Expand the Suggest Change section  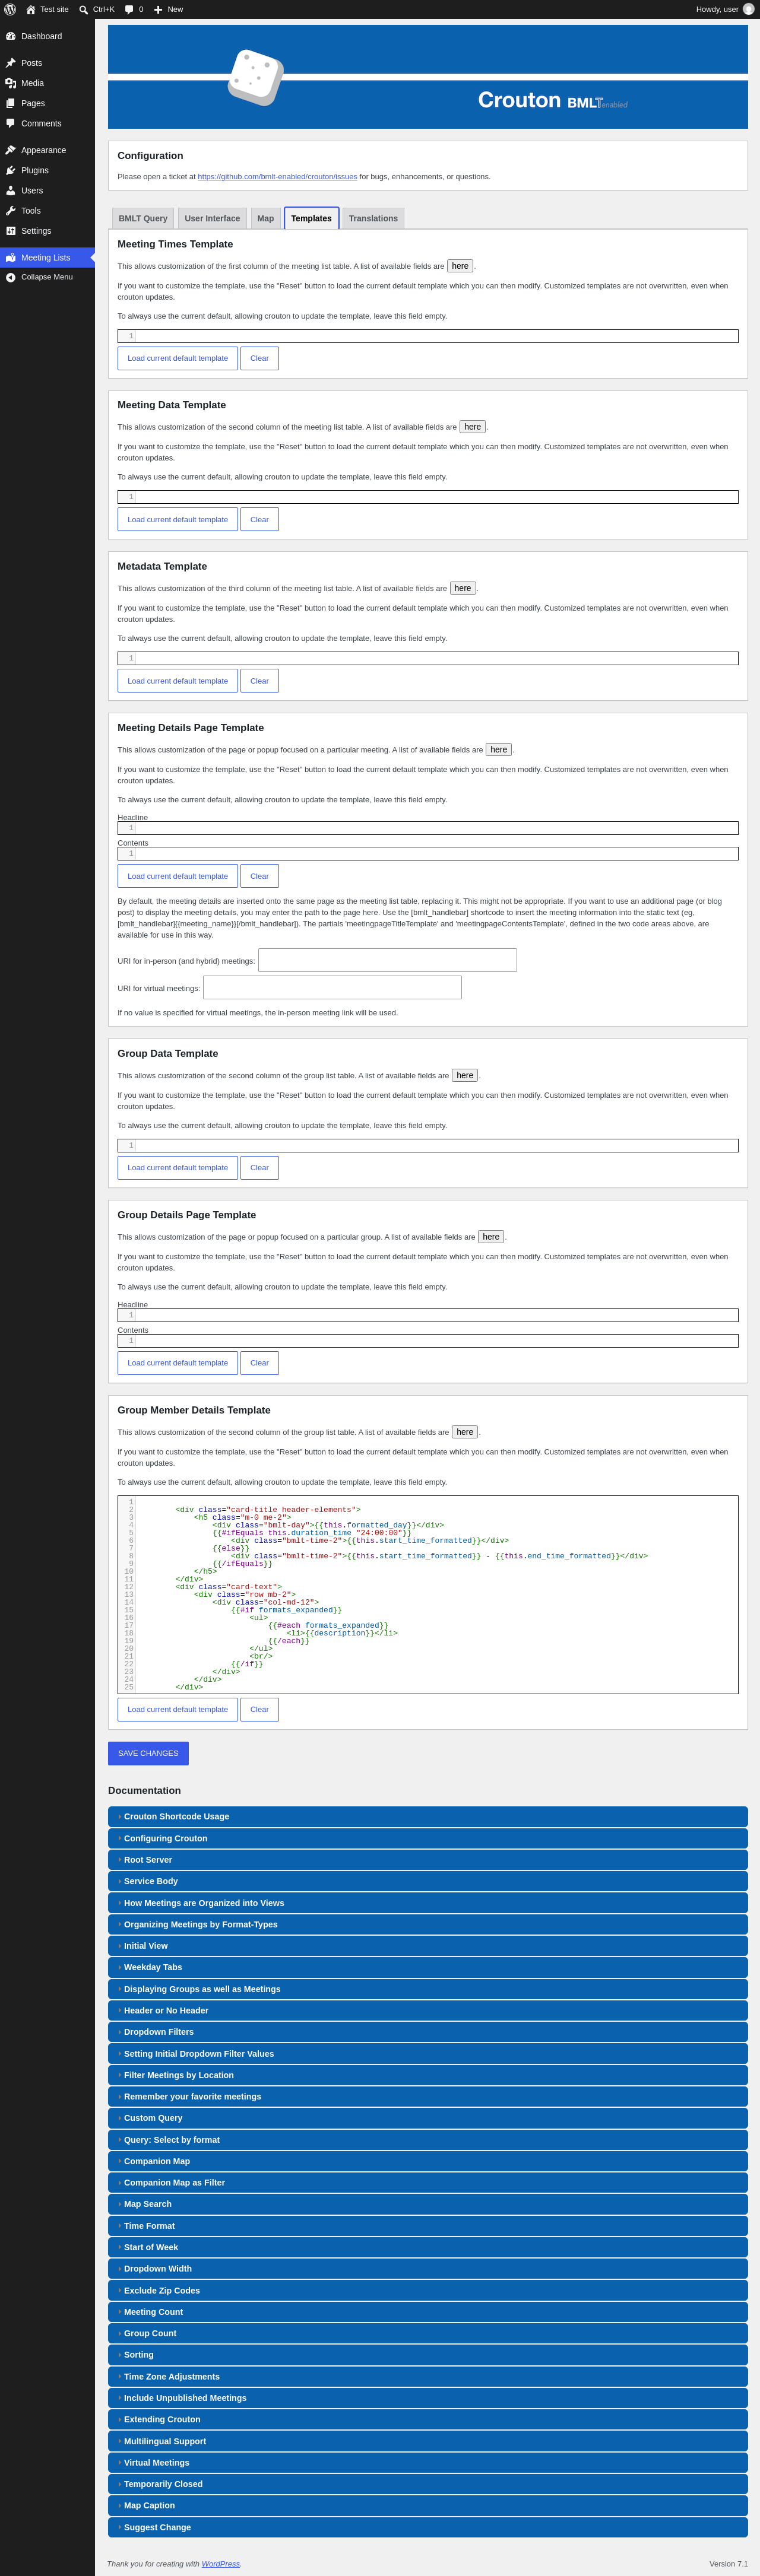click(428, 2527)
